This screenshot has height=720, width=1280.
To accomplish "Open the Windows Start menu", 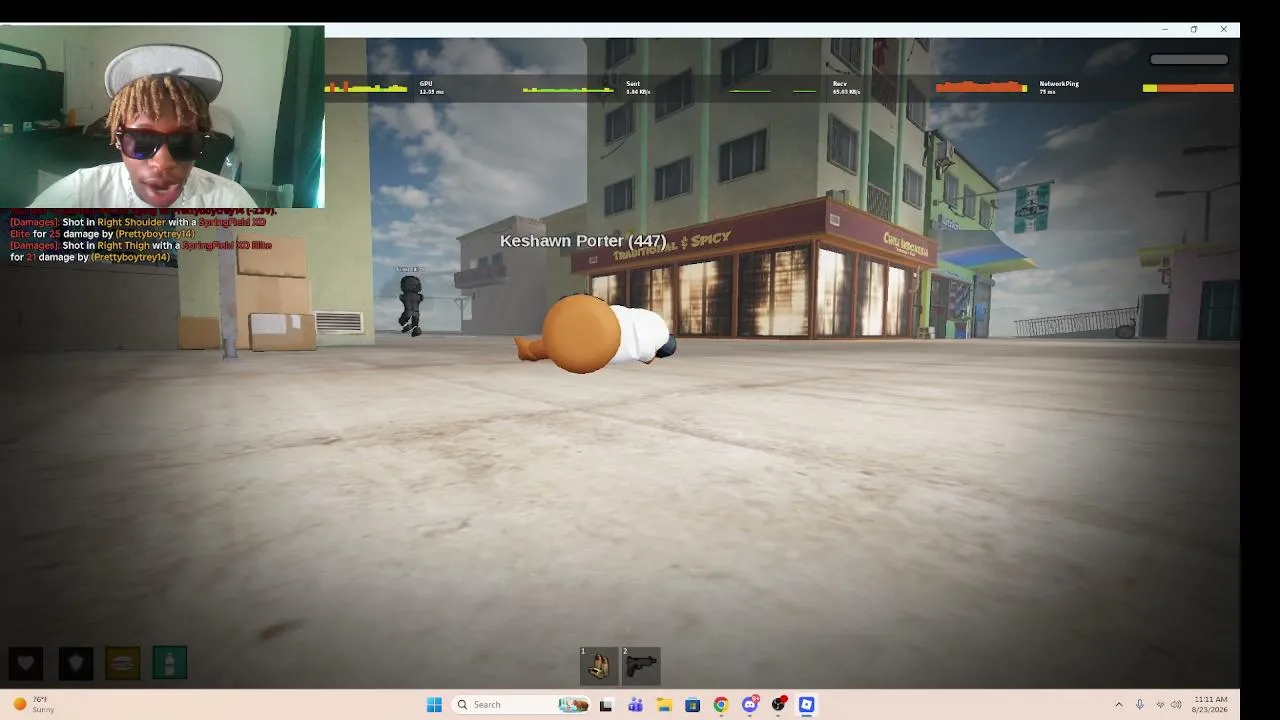I will (x=434, y=705).
